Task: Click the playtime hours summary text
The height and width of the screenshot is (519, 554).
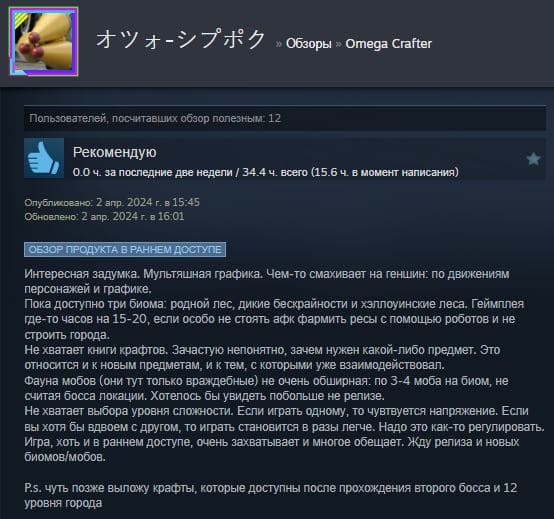Action: click(266, 172)
